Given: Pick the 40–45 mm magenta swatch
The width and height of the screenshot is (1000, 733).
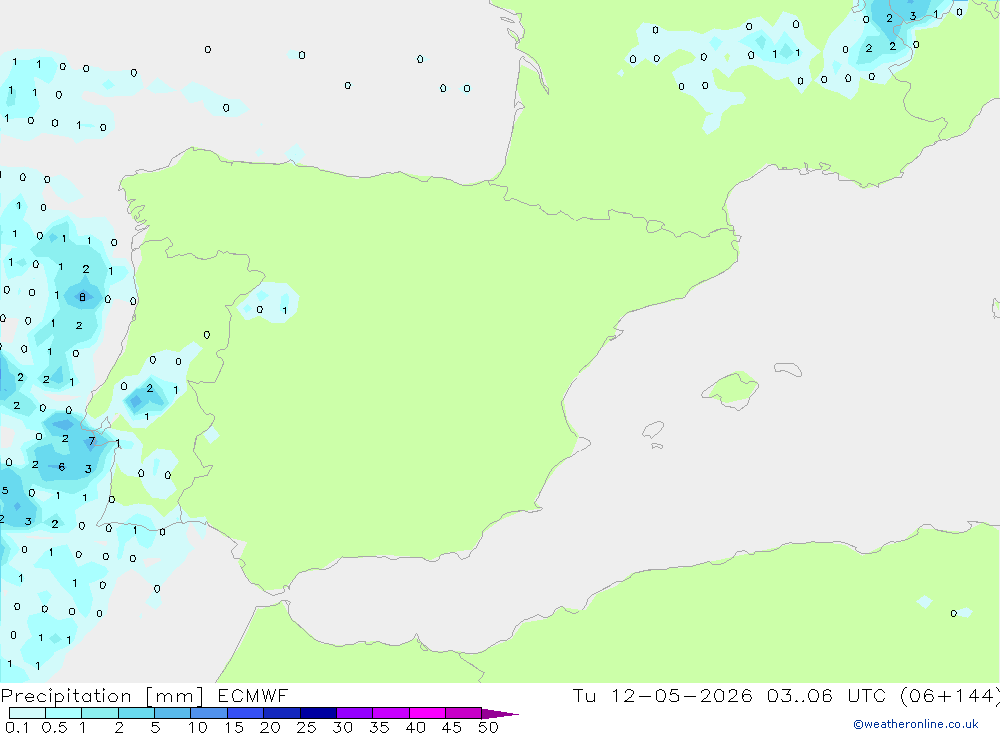Looking at the screenshot, I should [x=427, y=713].
